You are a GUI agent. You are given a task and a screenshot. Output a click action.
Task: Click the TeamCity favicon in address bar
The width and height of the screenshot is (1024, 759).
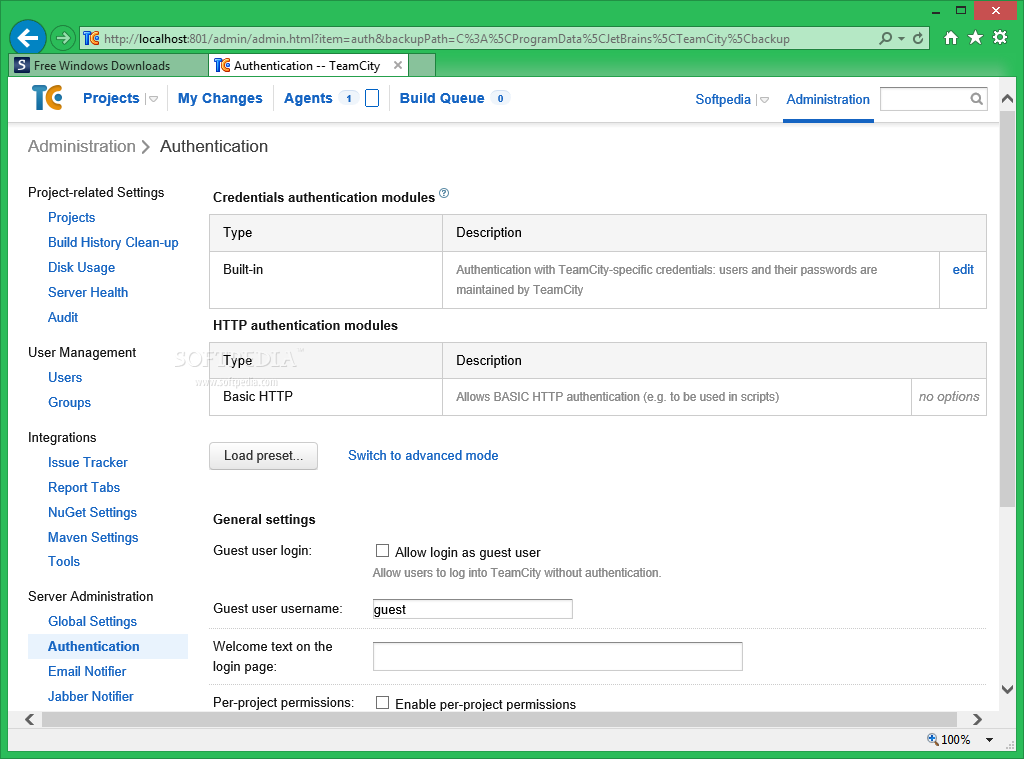coord(91,39)
